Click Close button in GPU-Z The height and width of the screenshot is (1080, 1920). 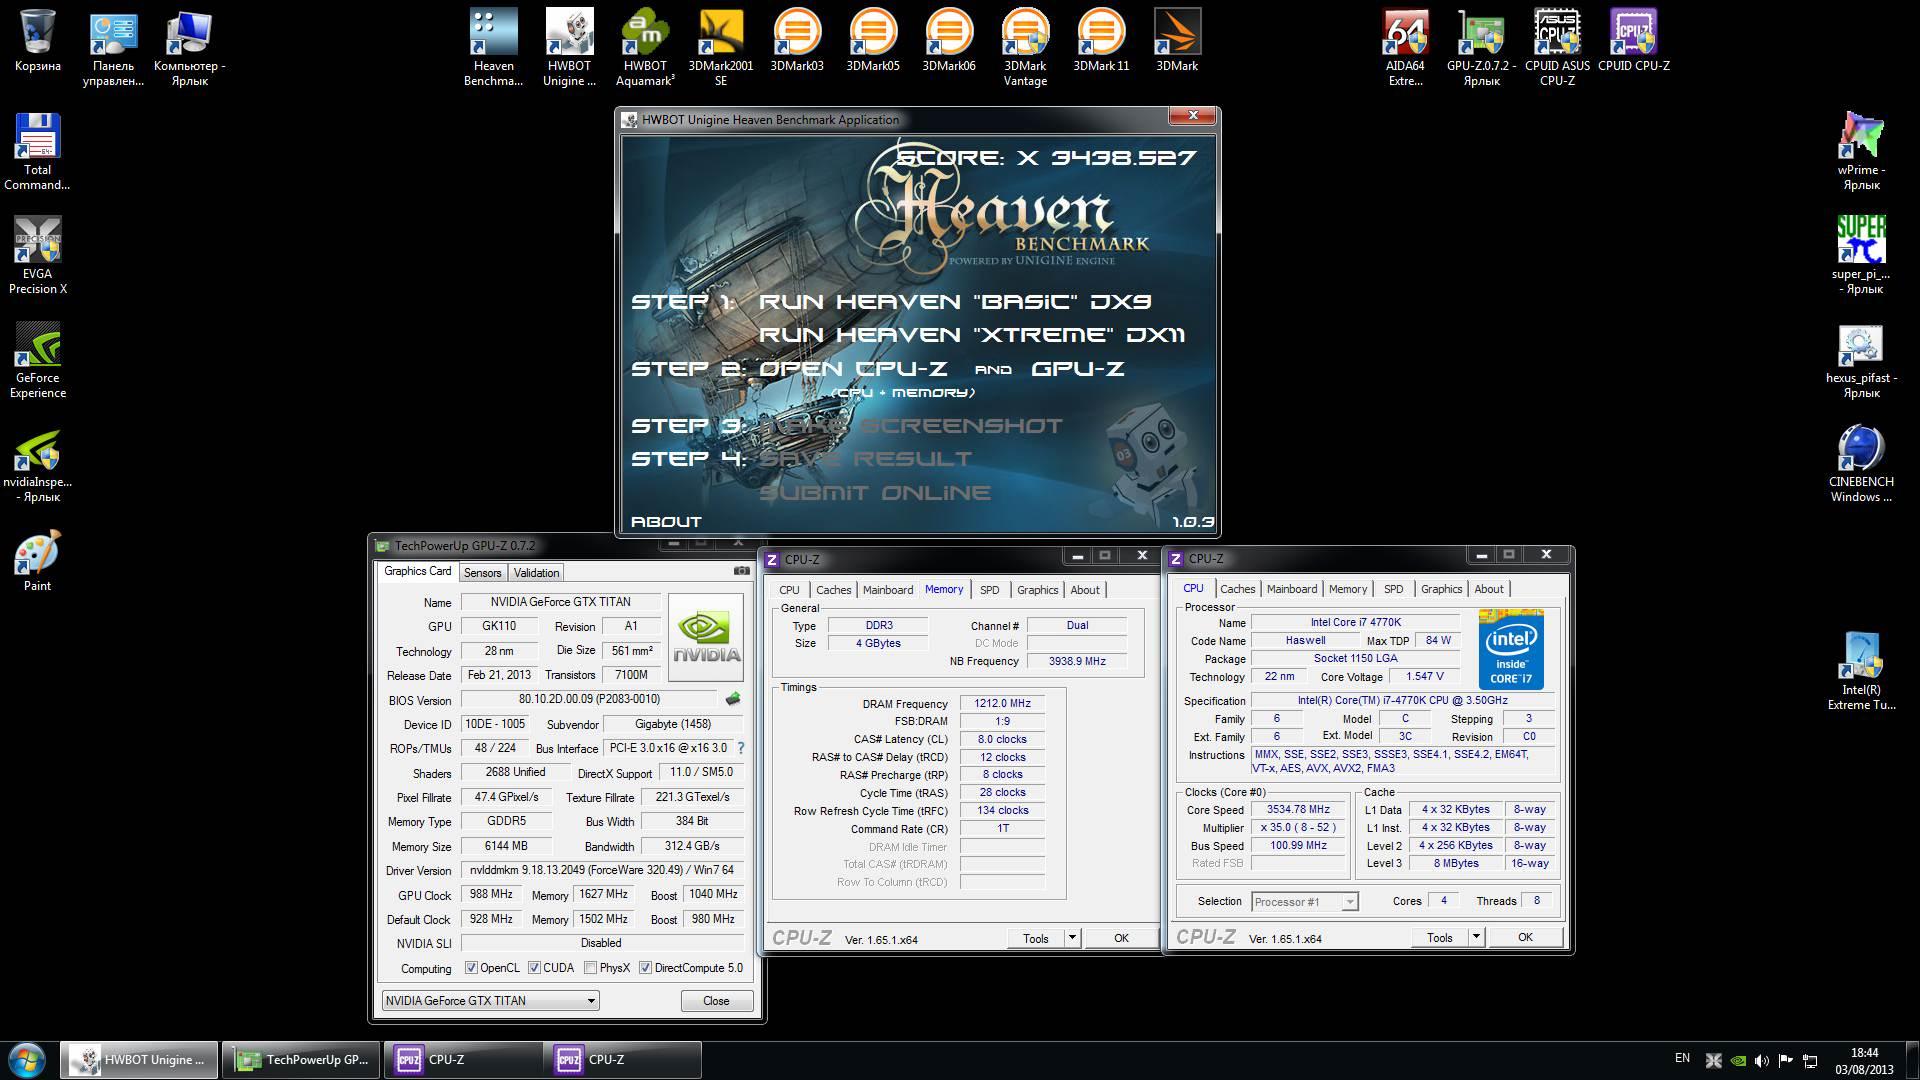716,1001
